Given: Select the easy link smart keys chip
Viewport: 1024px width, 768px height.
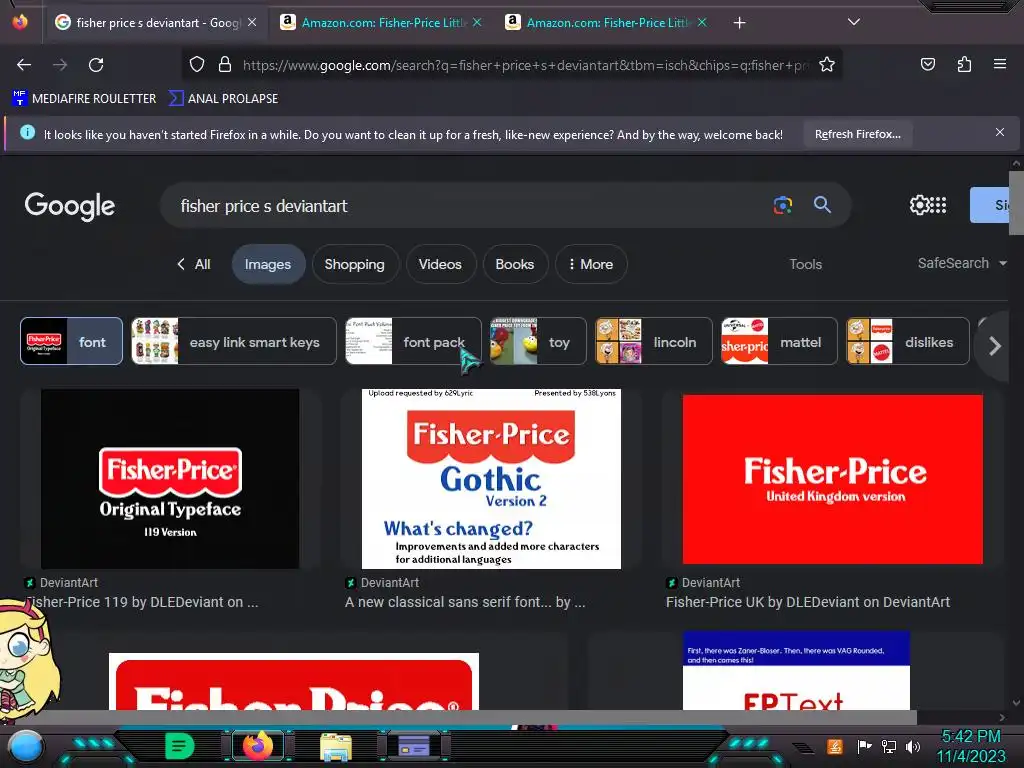Looking at the screenshot, I should pos(234,341).
